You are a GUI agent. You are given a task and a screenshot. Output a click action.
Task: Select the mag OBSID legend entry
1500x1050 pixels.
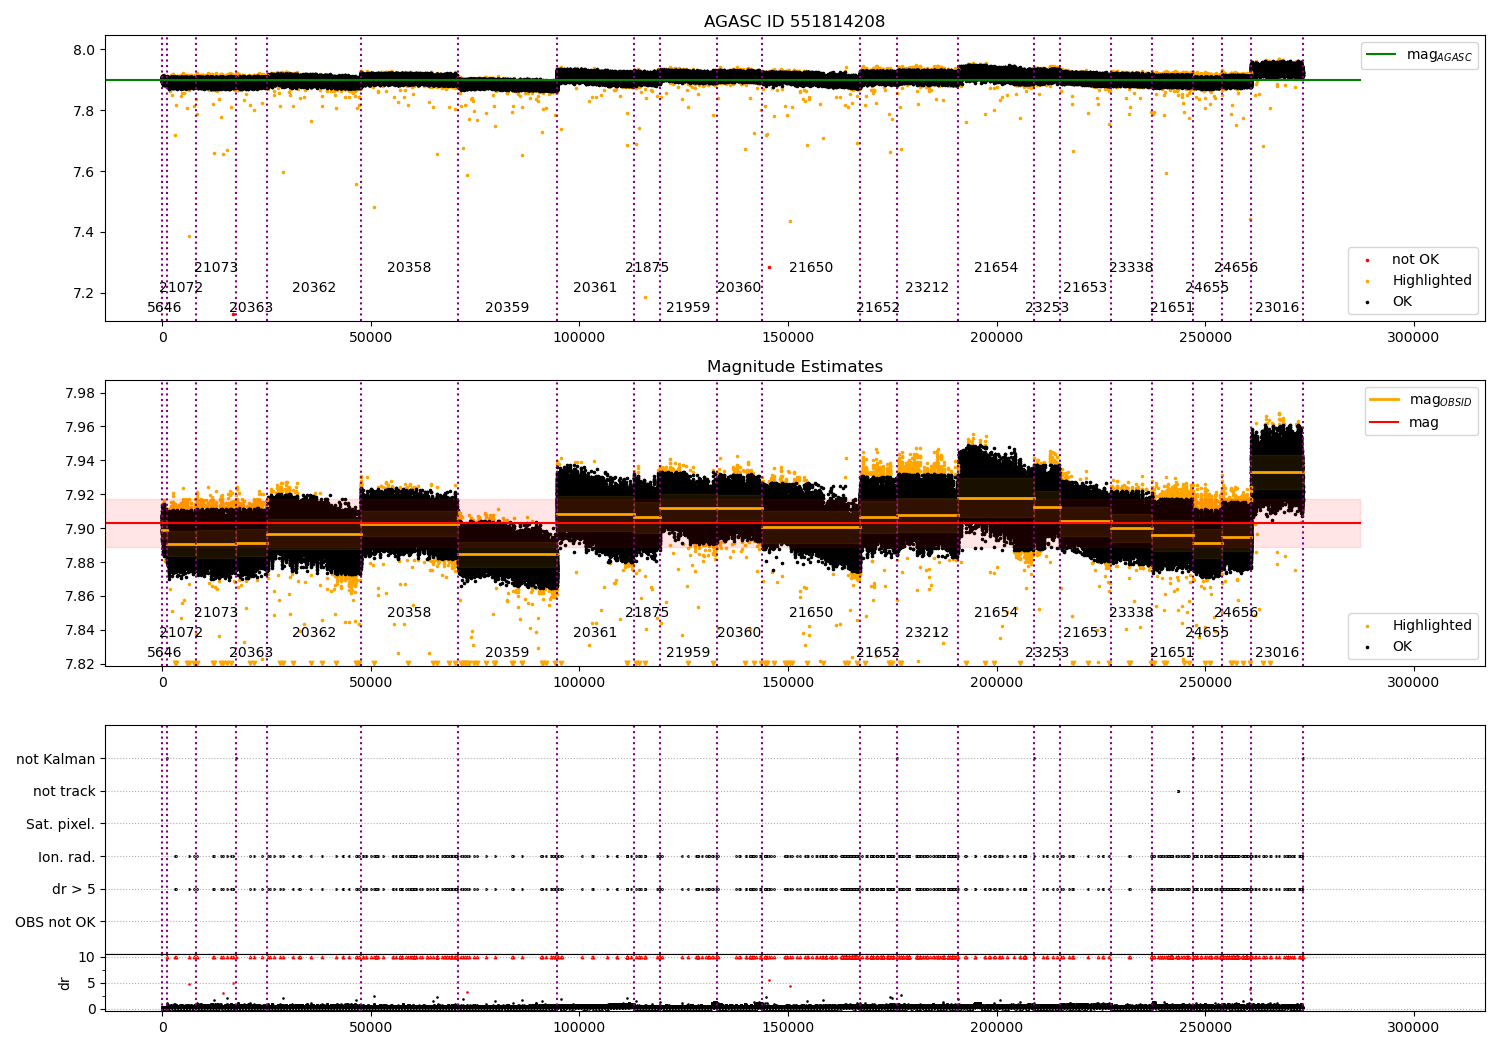pos(1422,400)
